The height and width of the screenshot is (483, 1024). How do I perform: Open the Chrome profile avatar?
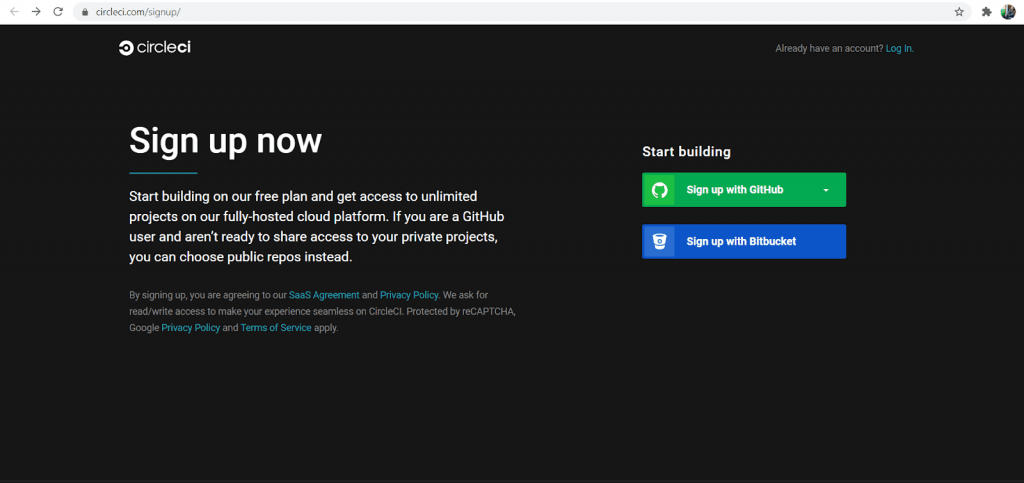(1008, 12)
